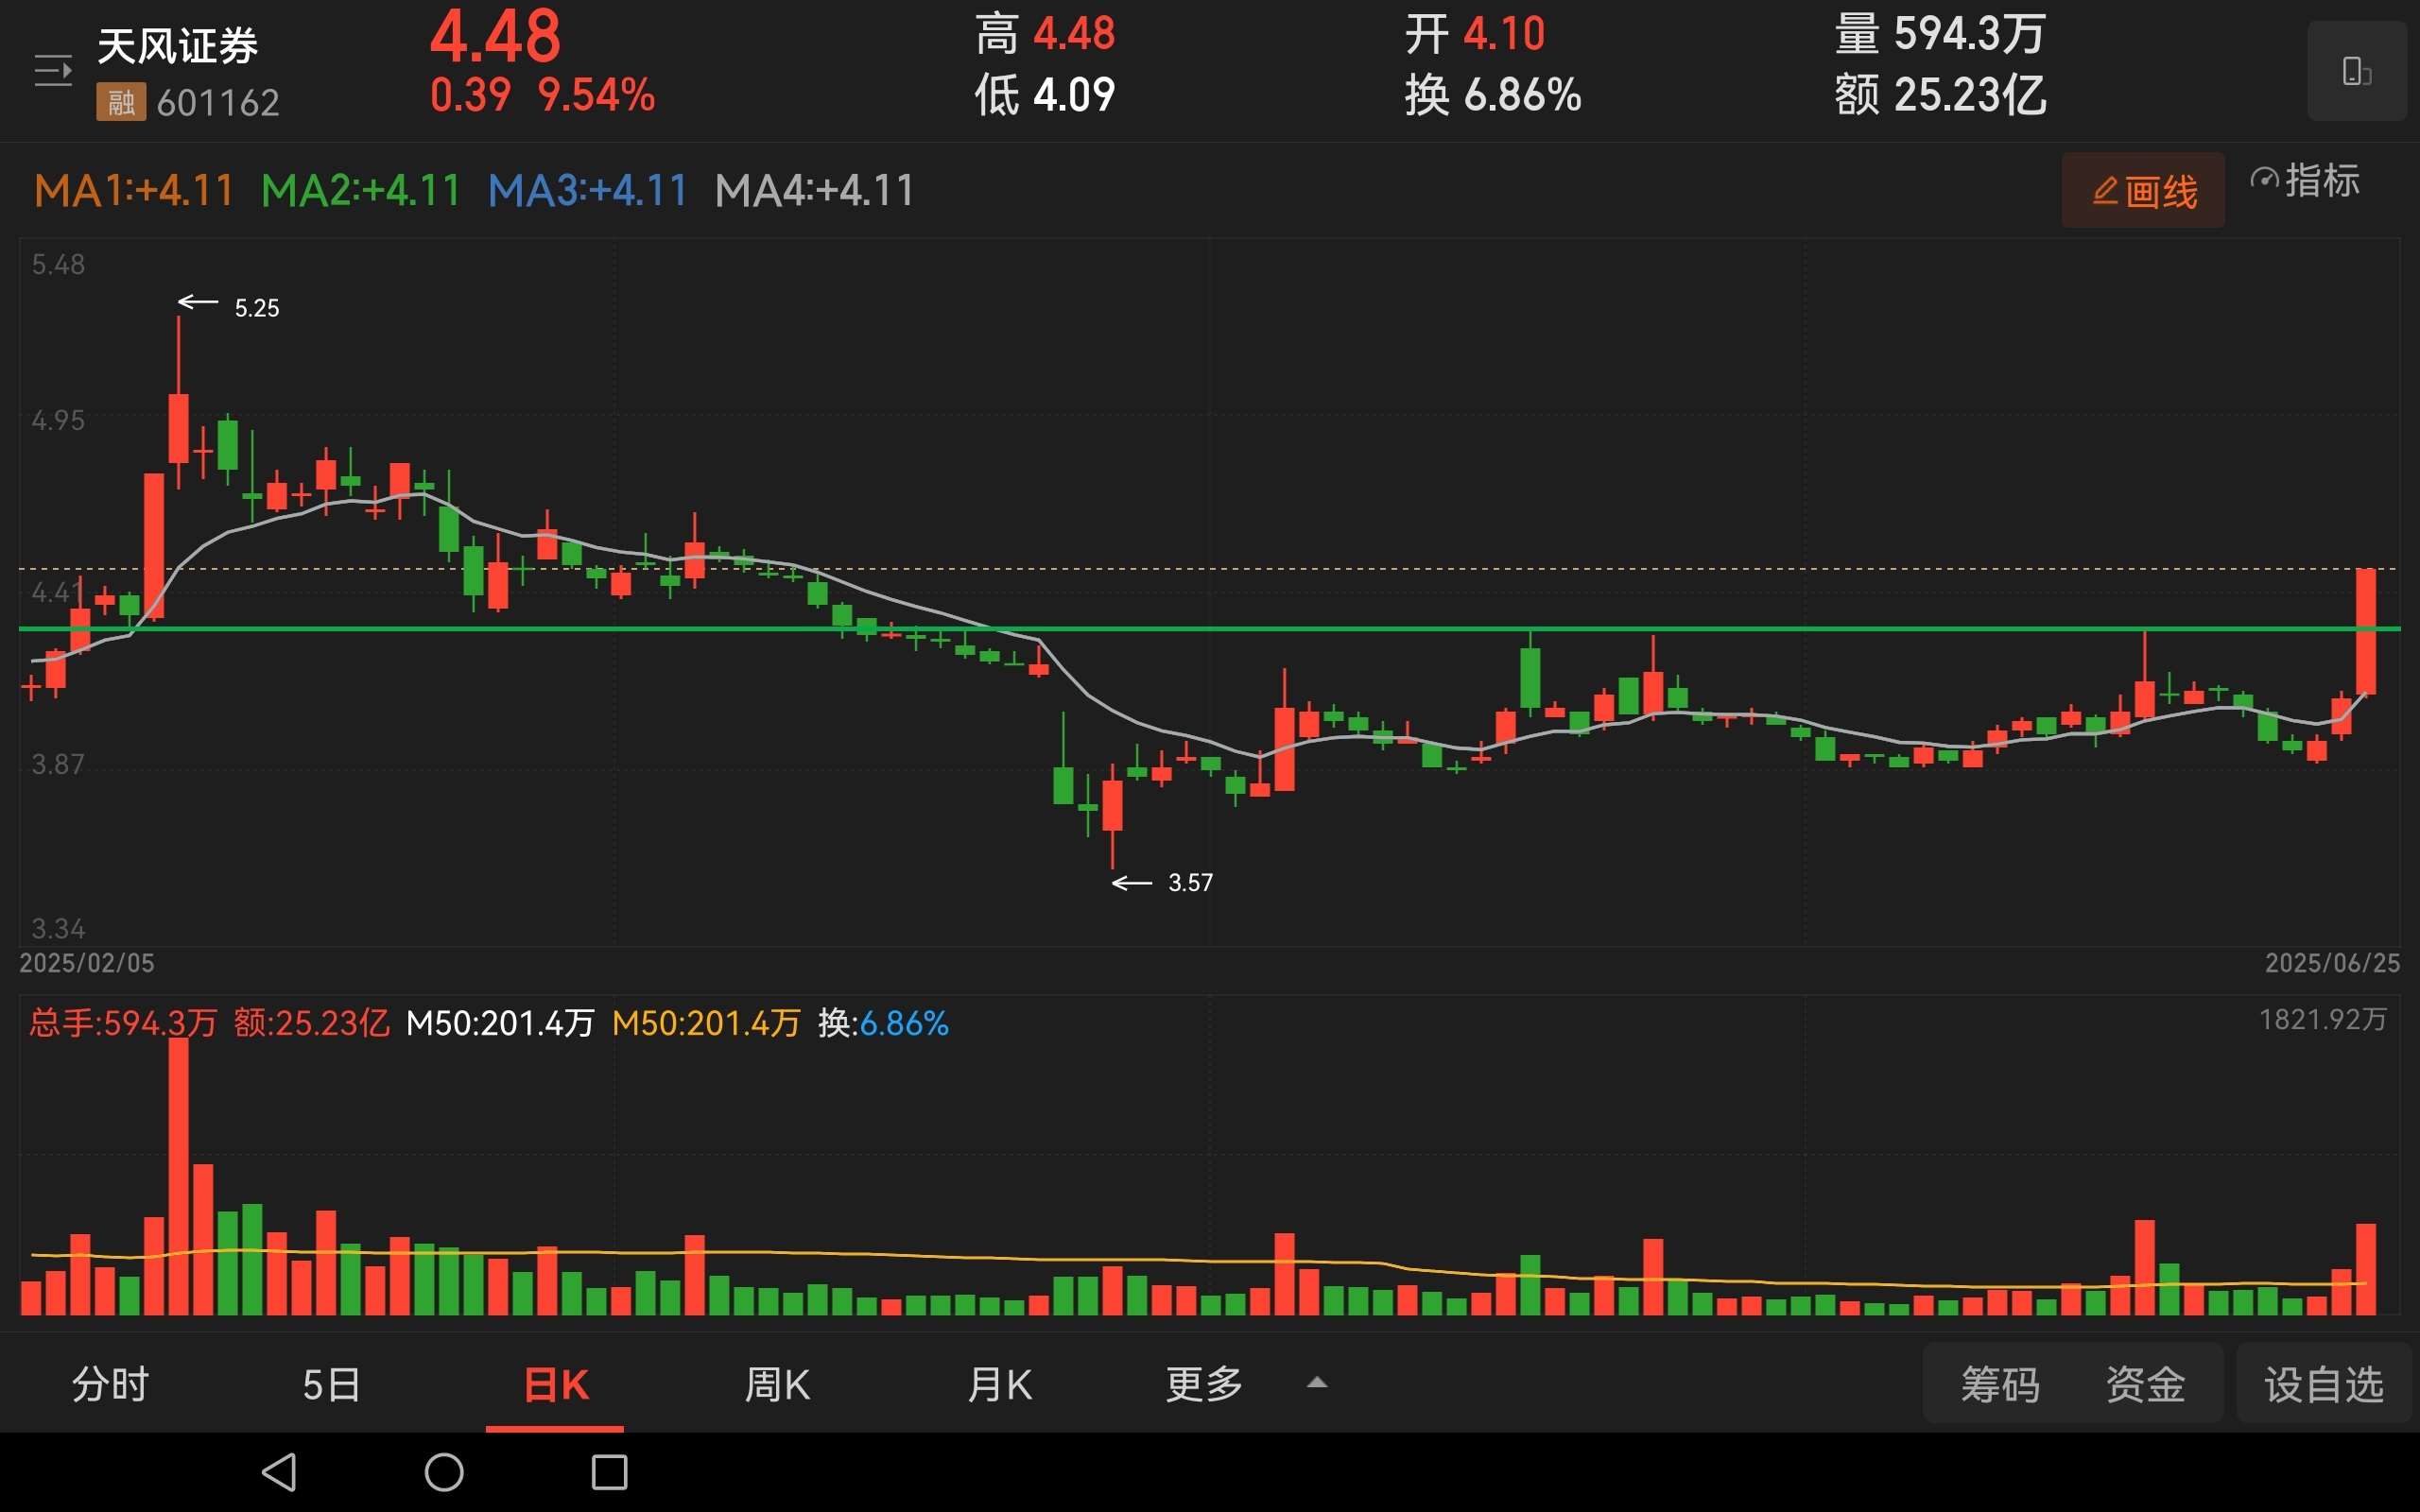Viewport: 2420px width, 1512px height.
Task: Open the stock list menu icon
Action: coord(53,71)
